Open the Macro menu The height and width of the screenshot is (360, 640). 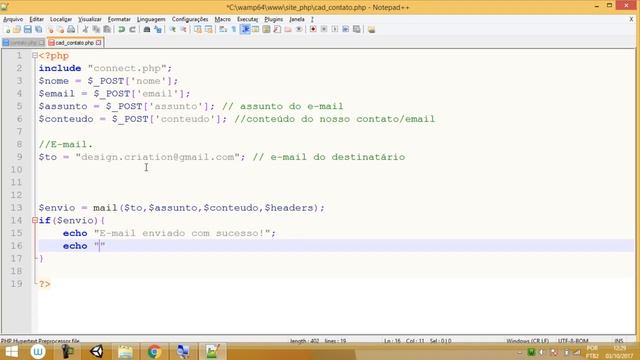pos(222,19)
